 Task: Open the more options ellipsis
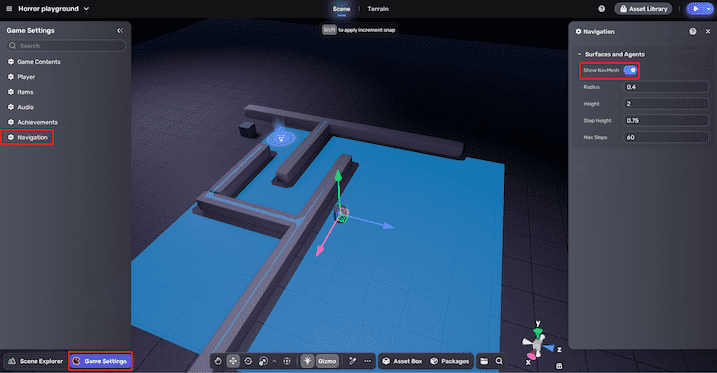point(368,361)
